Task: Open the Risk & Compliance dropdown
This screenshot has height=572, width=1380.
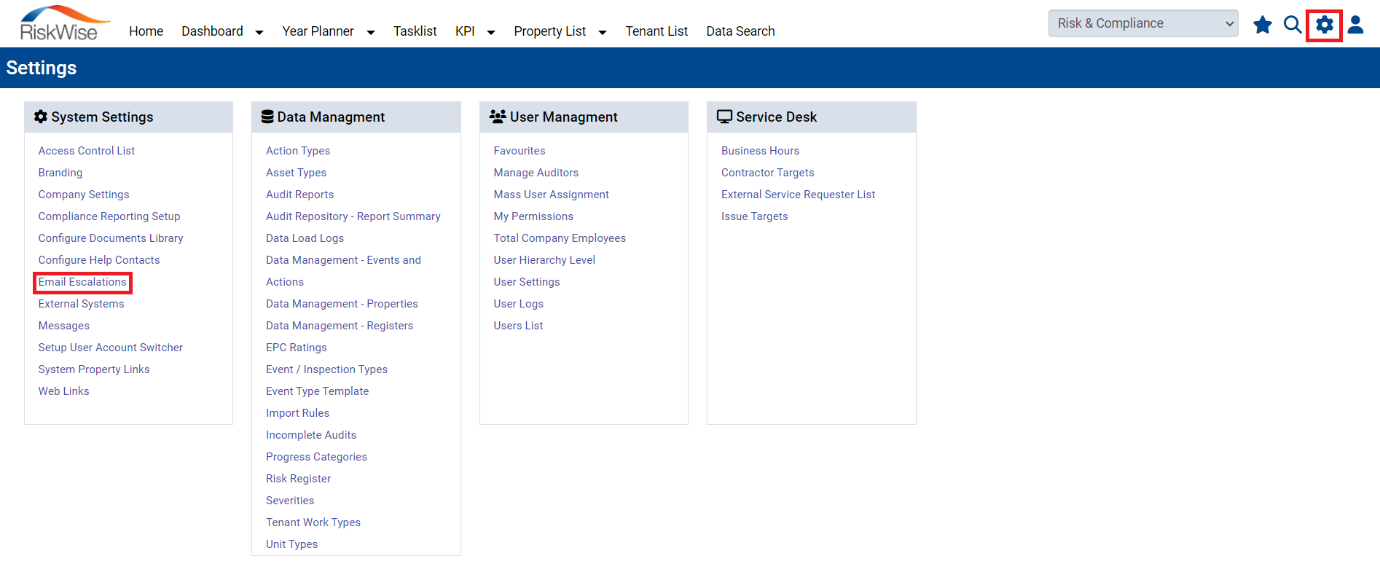Action: (1143, 23)
